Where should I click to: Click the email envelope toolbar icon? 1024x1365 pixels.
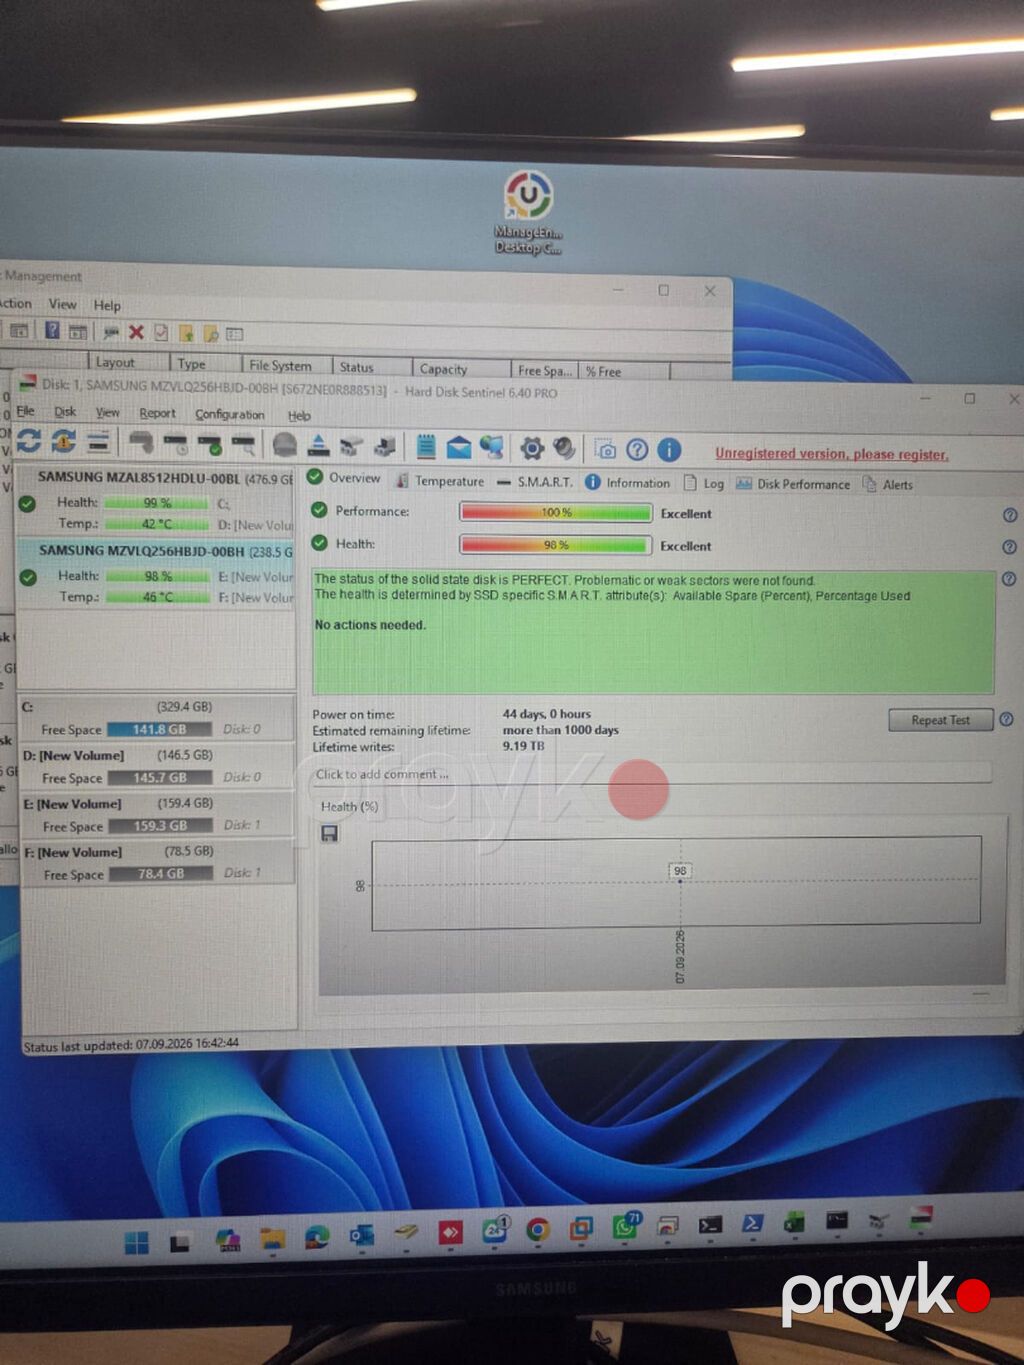[459, 447]
